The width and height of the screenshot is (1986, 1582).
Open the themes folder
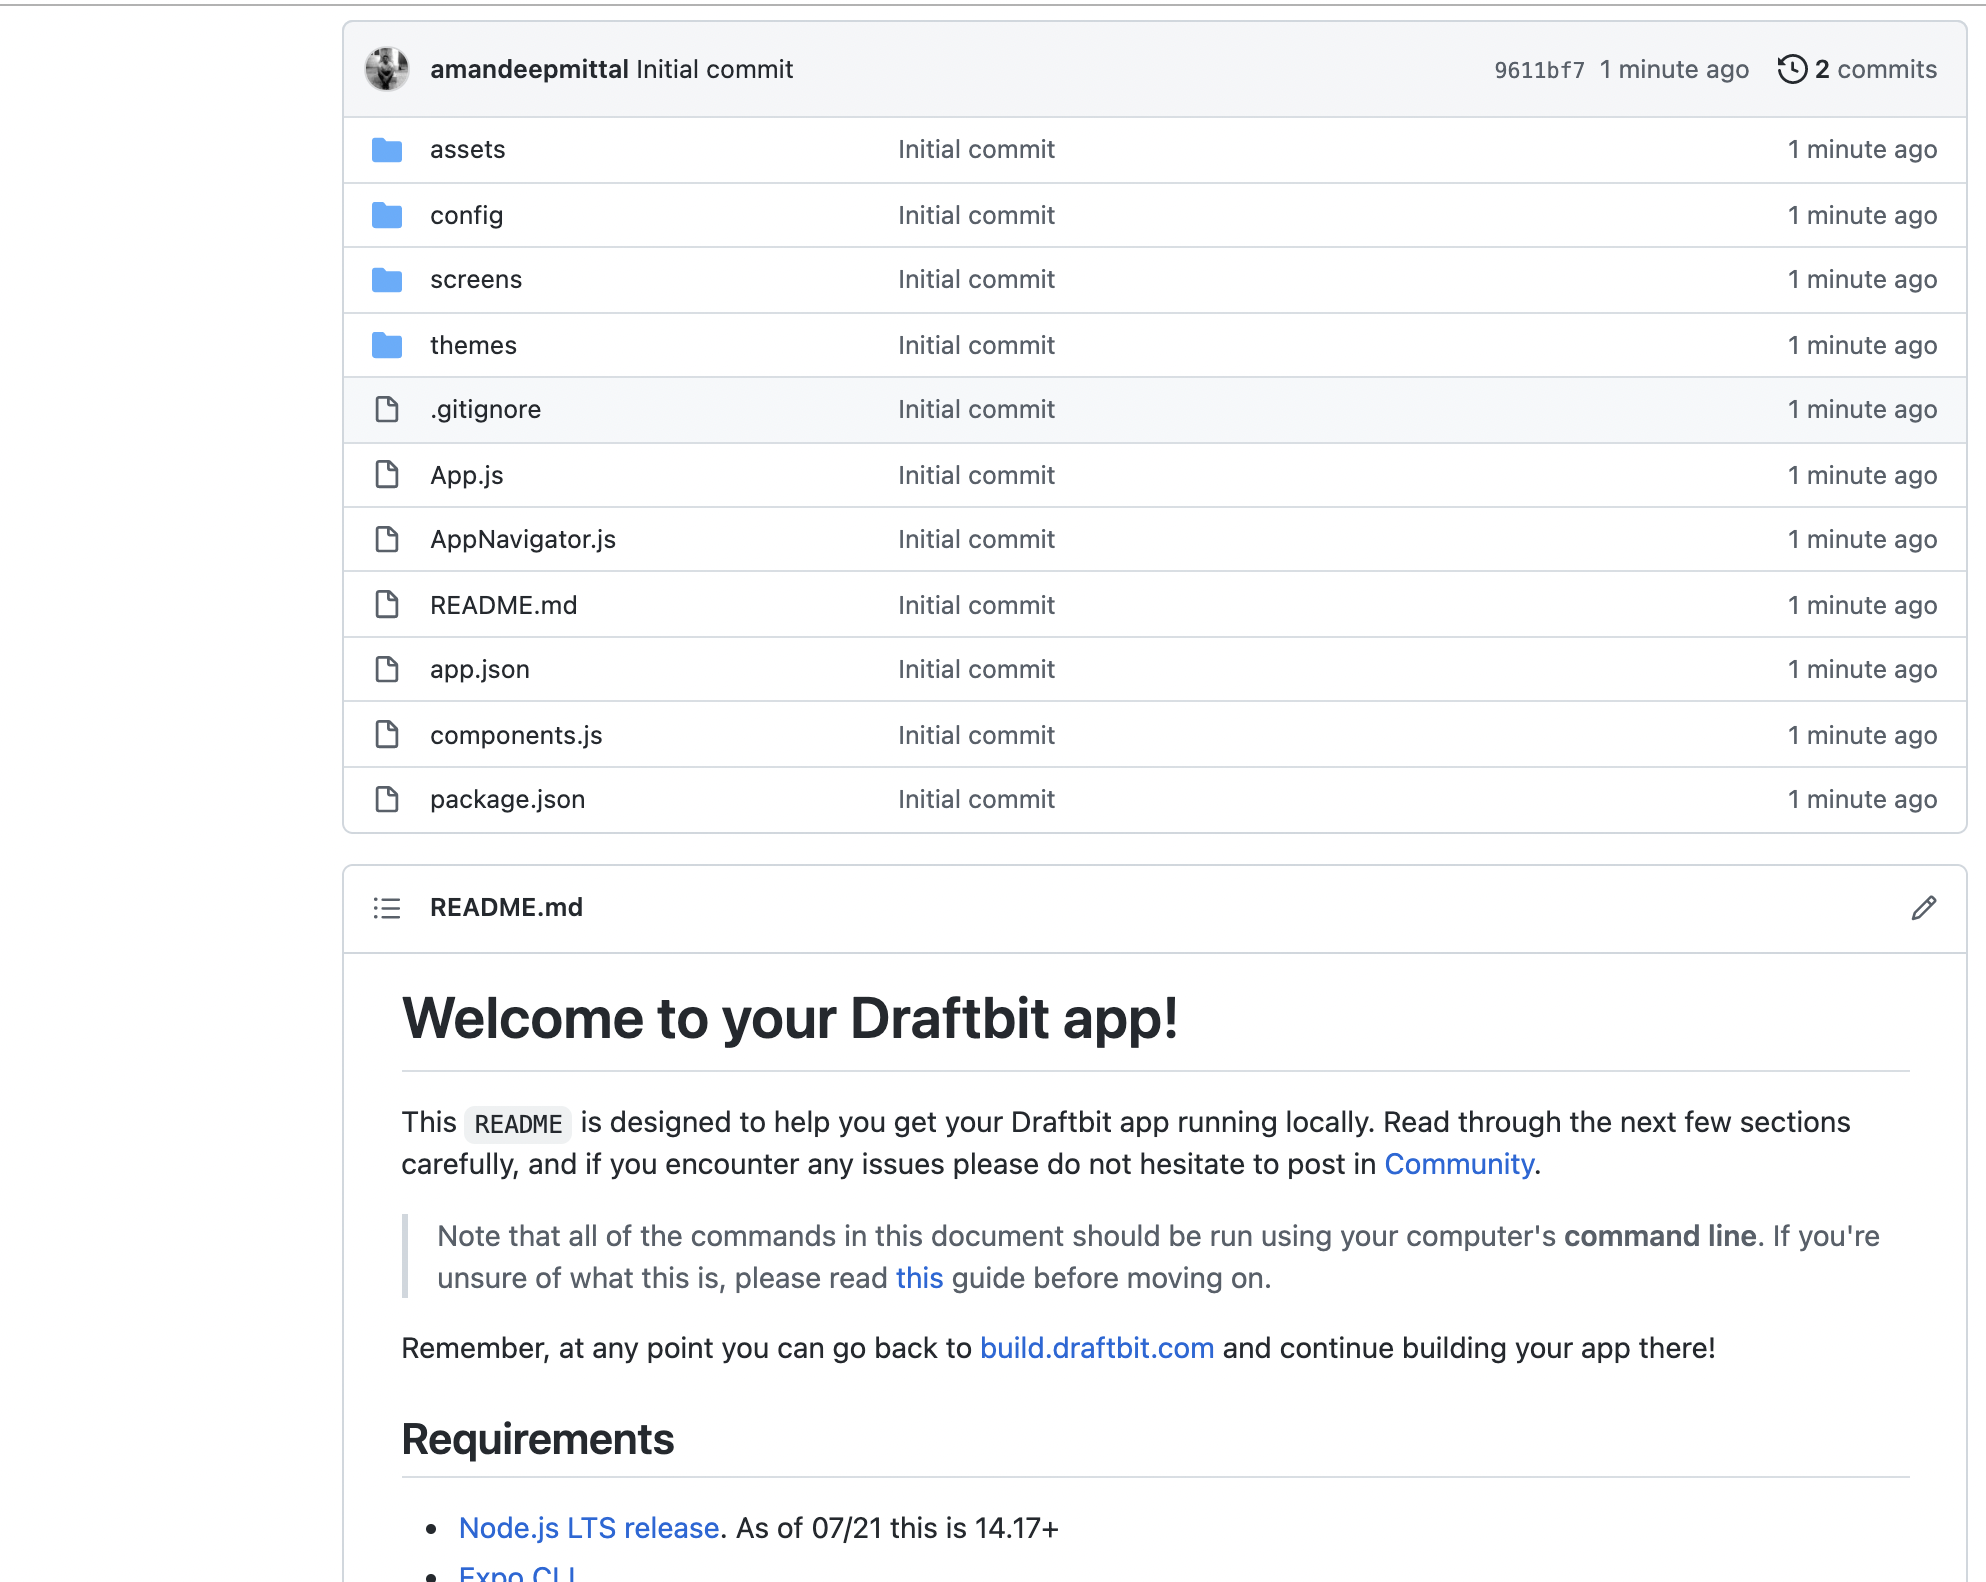pos(473,345)
